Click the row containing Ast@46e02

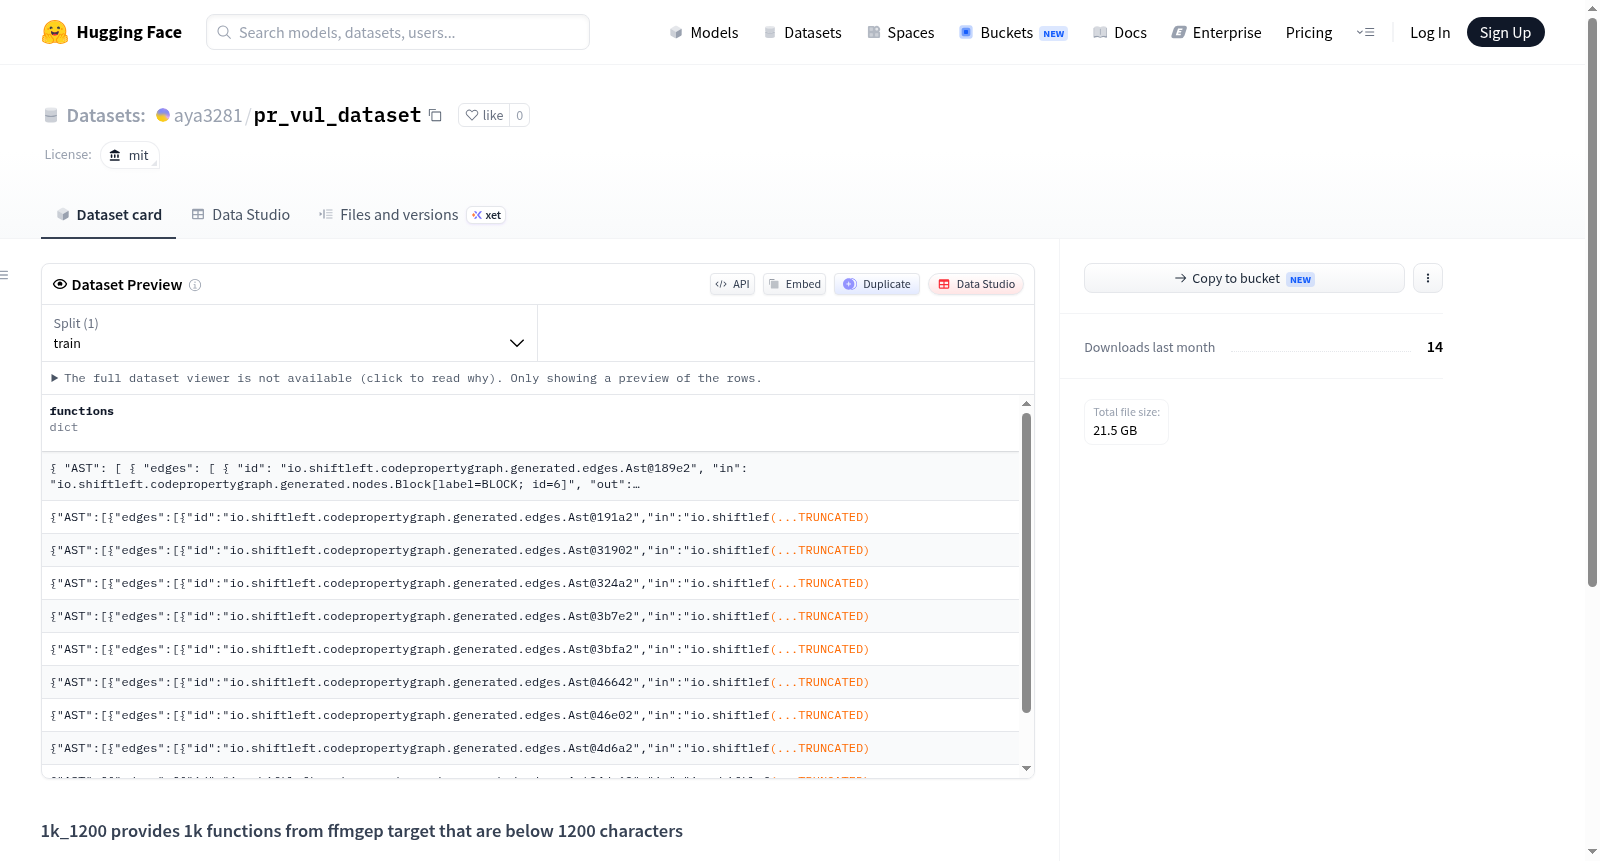pyautogui.click(x=530, y=715)
